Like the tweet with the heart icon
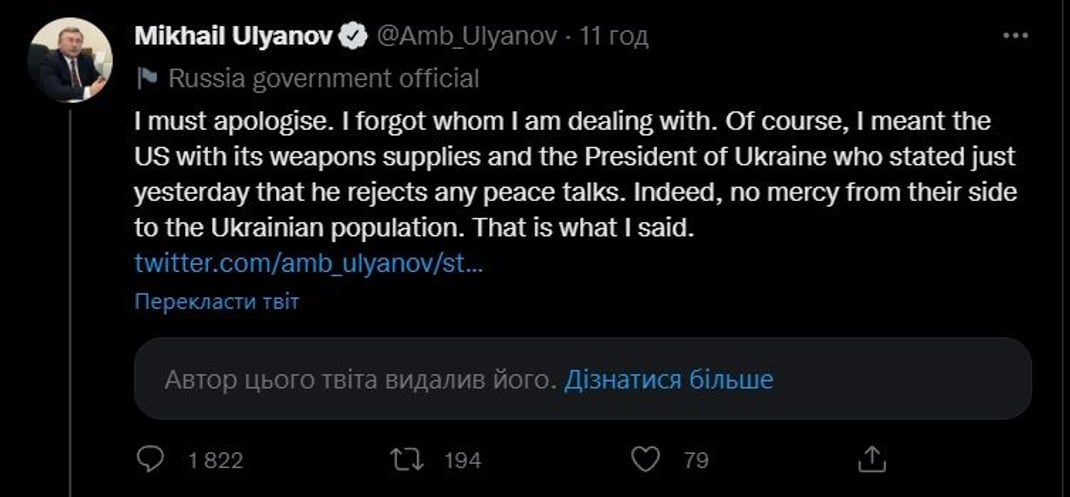 (648, 459)
